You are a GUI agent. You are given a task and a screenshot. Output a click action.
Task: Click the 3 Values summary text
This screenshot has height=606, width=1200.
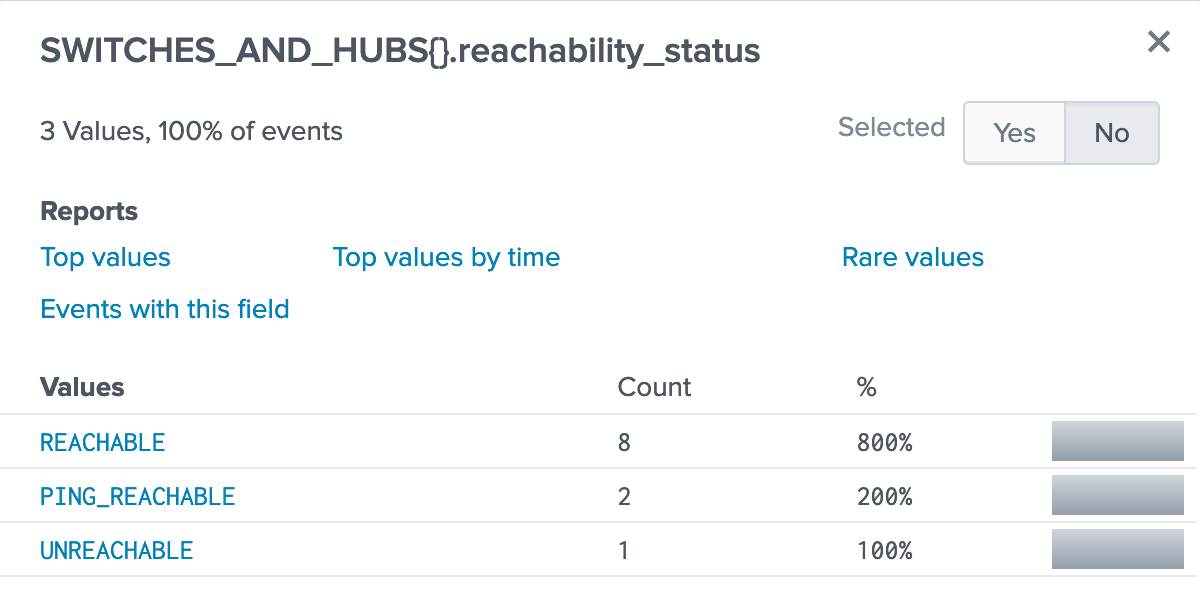pos(190,131)
